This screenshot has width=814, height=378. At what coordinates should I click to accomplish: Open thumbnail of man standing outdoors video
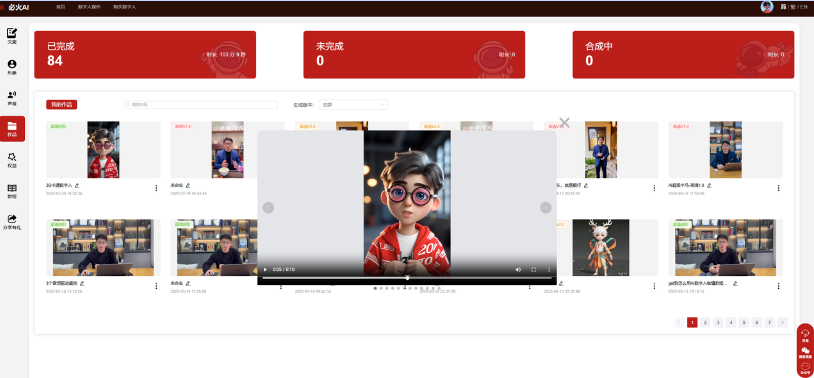tap(601, 150)
